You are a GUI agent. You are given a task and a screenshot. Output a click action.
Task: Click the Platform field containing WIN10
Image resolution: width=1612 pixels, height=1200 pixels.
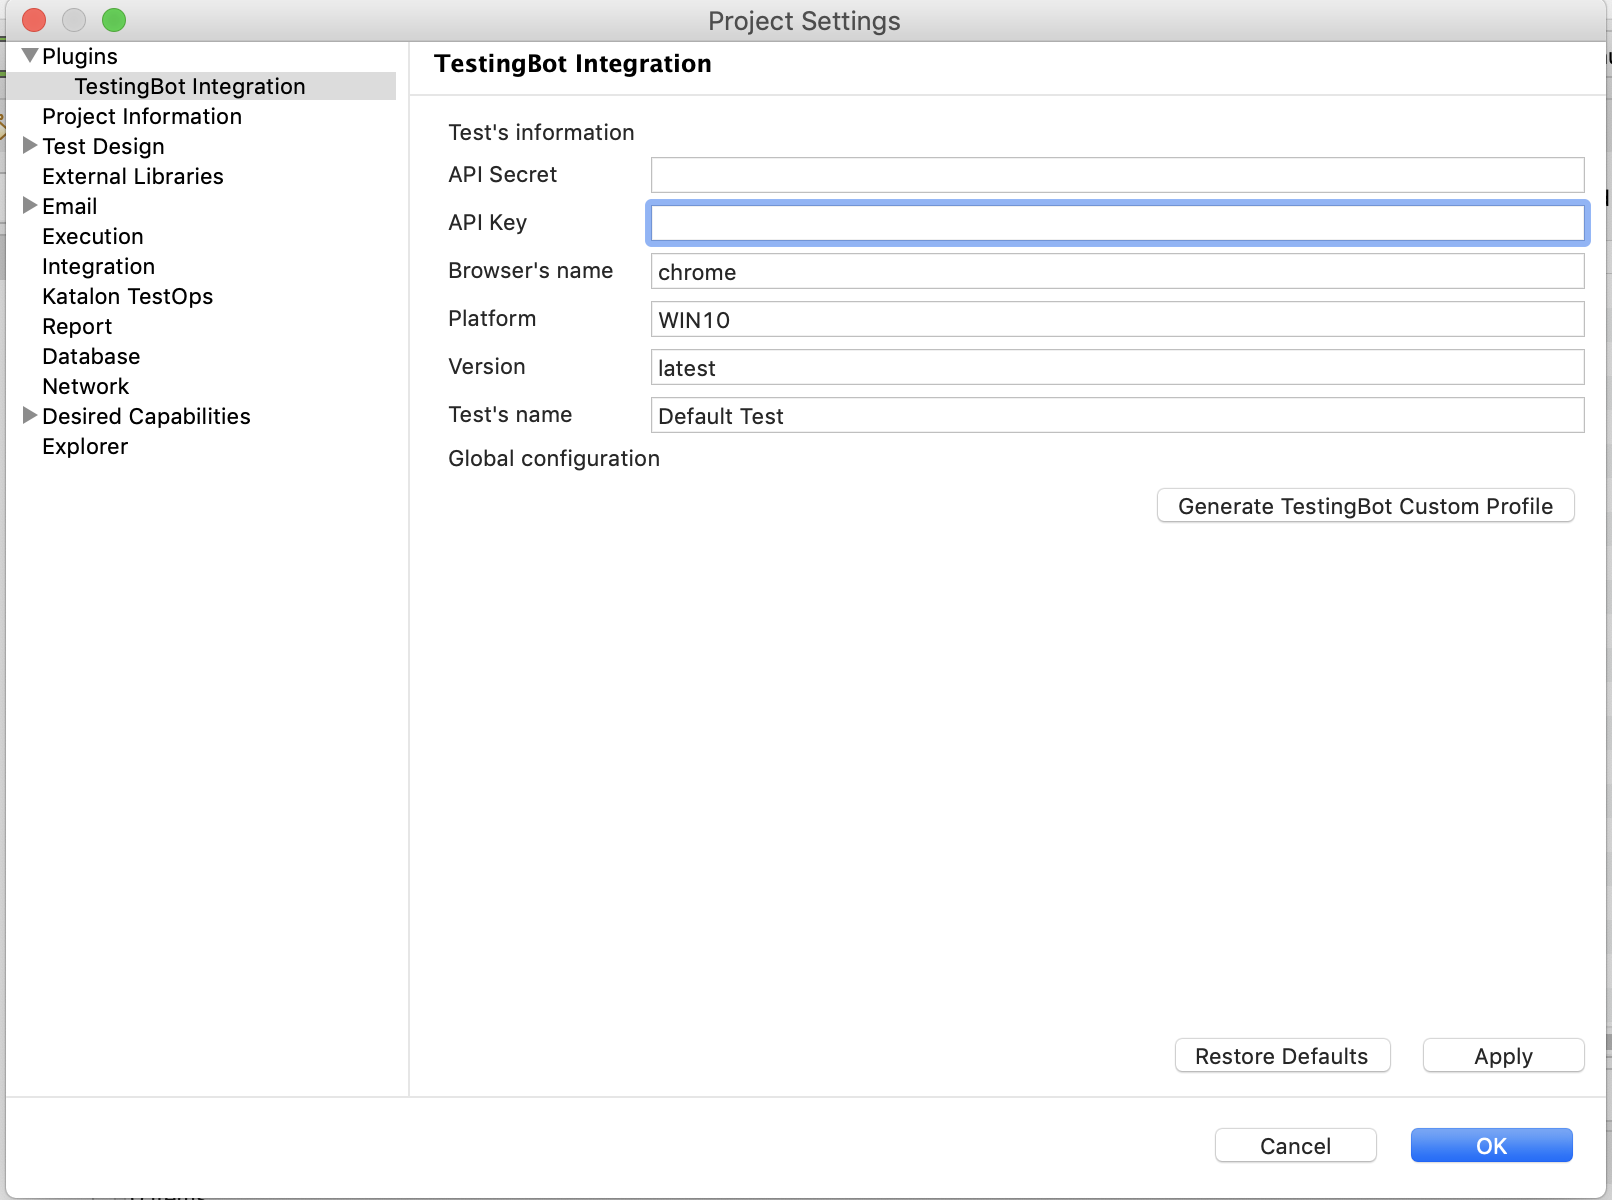(x=1117, y=319)
